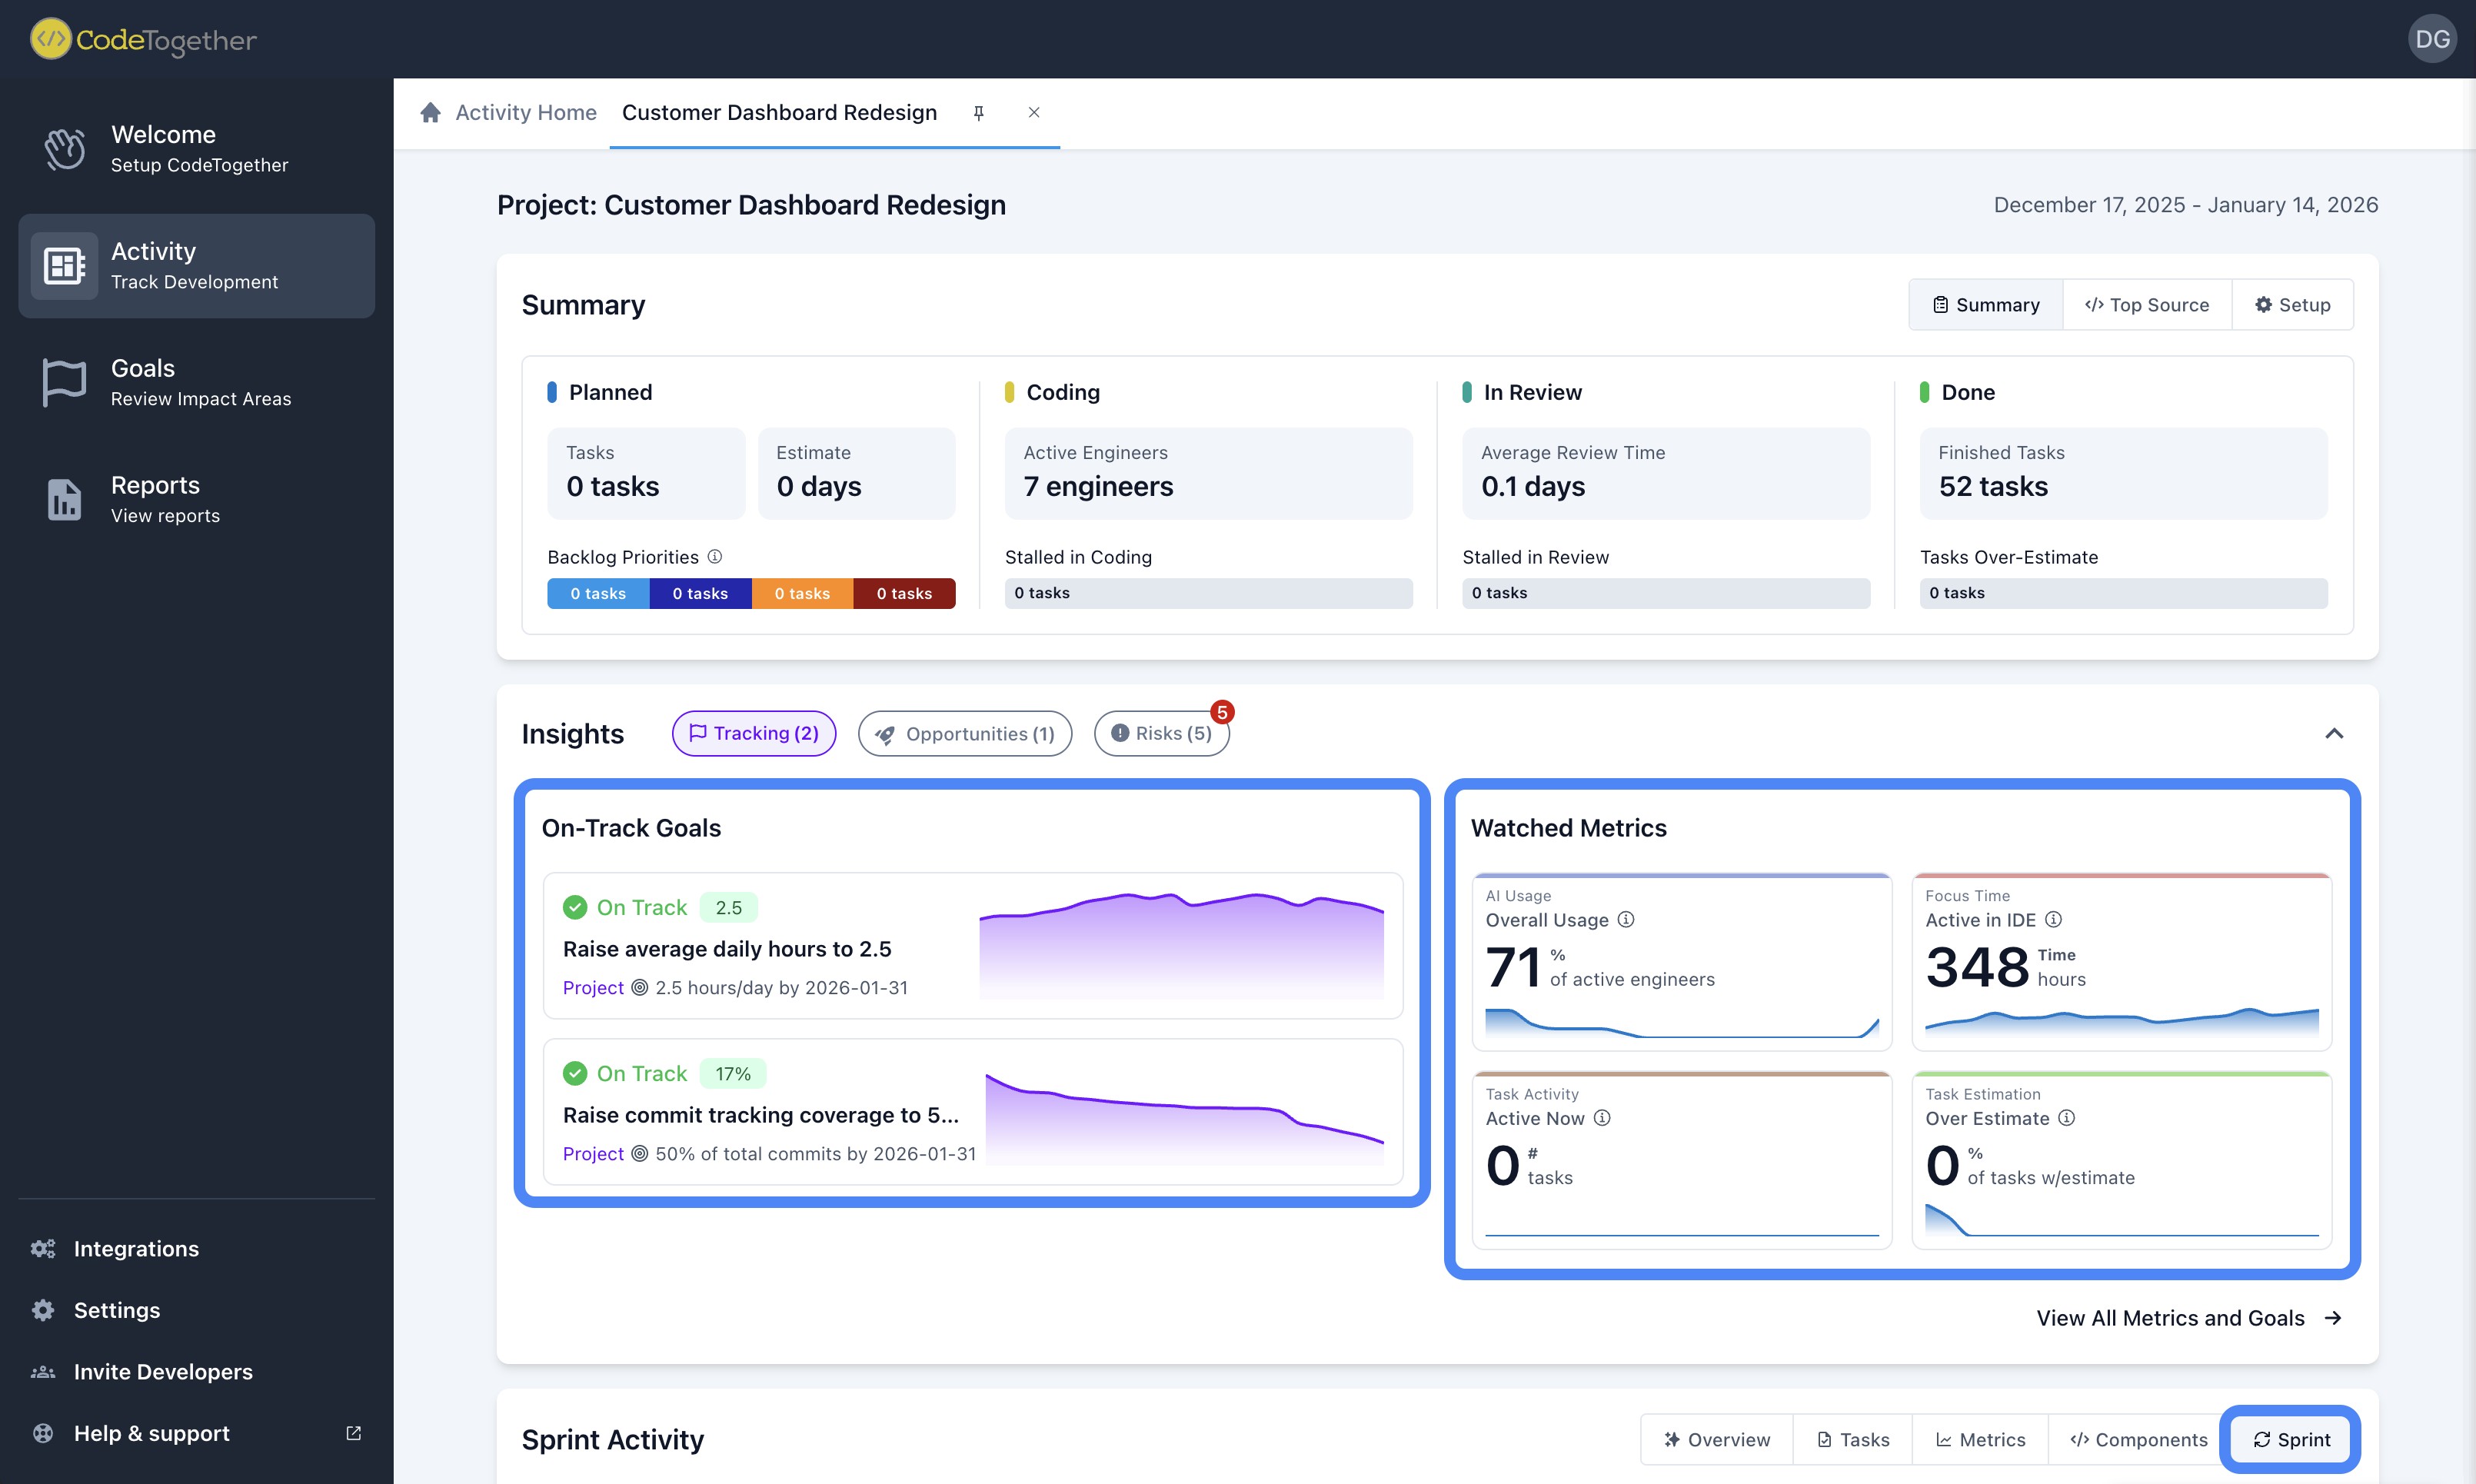Open Goals via the flag icon in sidebar
Viewport: 2476px width, 1484px height.
pyautogui.click(x=63, y=382)
